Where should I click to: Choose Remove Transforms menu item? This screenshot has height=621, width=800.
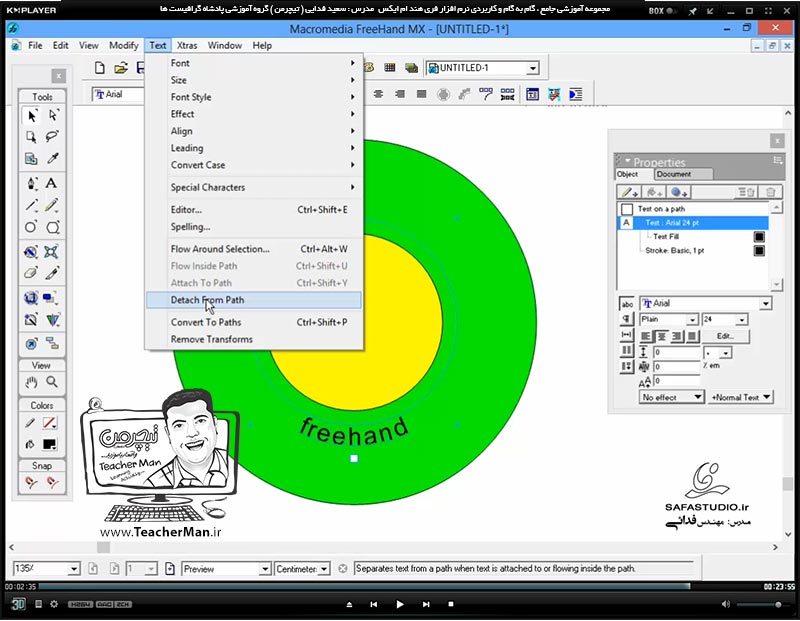[x=254, y=339]
